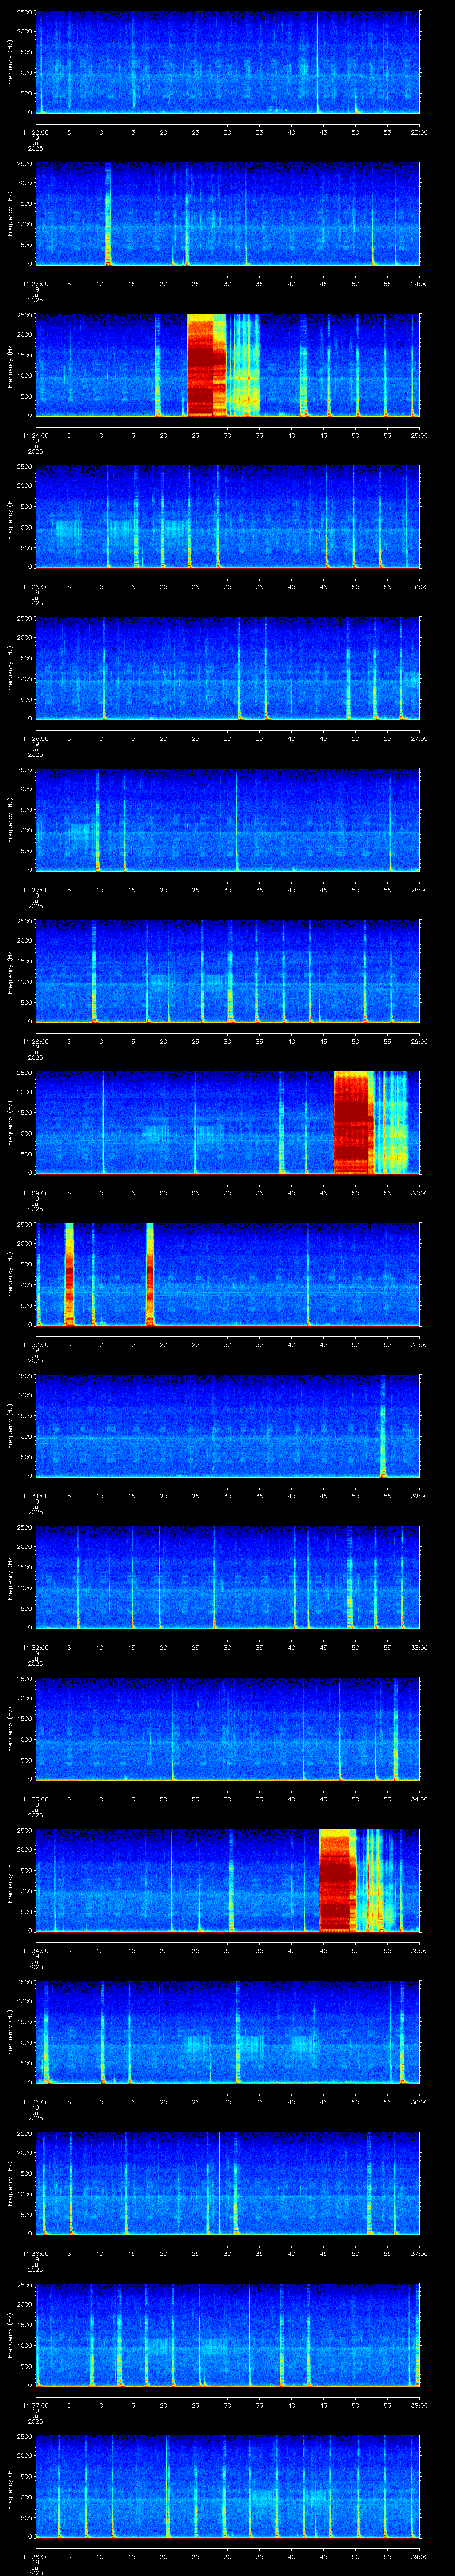Select the "11:28:00" start time label
This screenshot has height=2576, width=455.
point(35,1041)
